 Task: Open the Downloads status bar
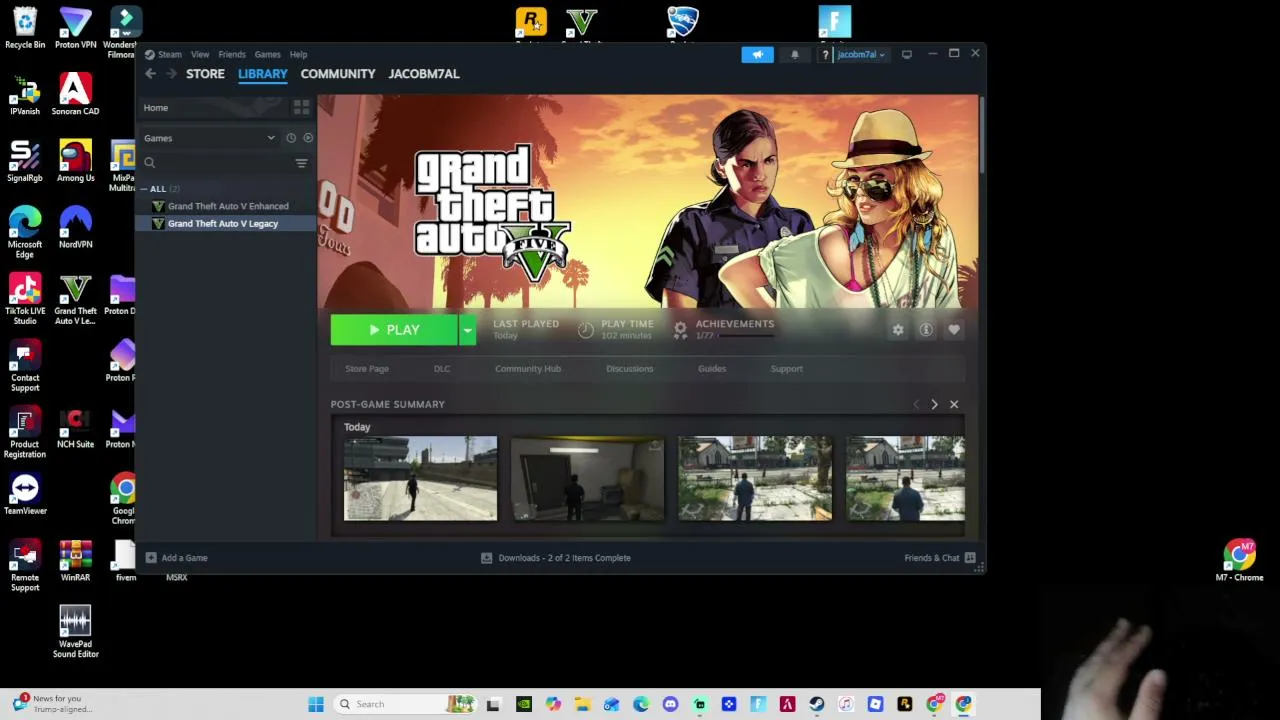[x=556, y=558]
